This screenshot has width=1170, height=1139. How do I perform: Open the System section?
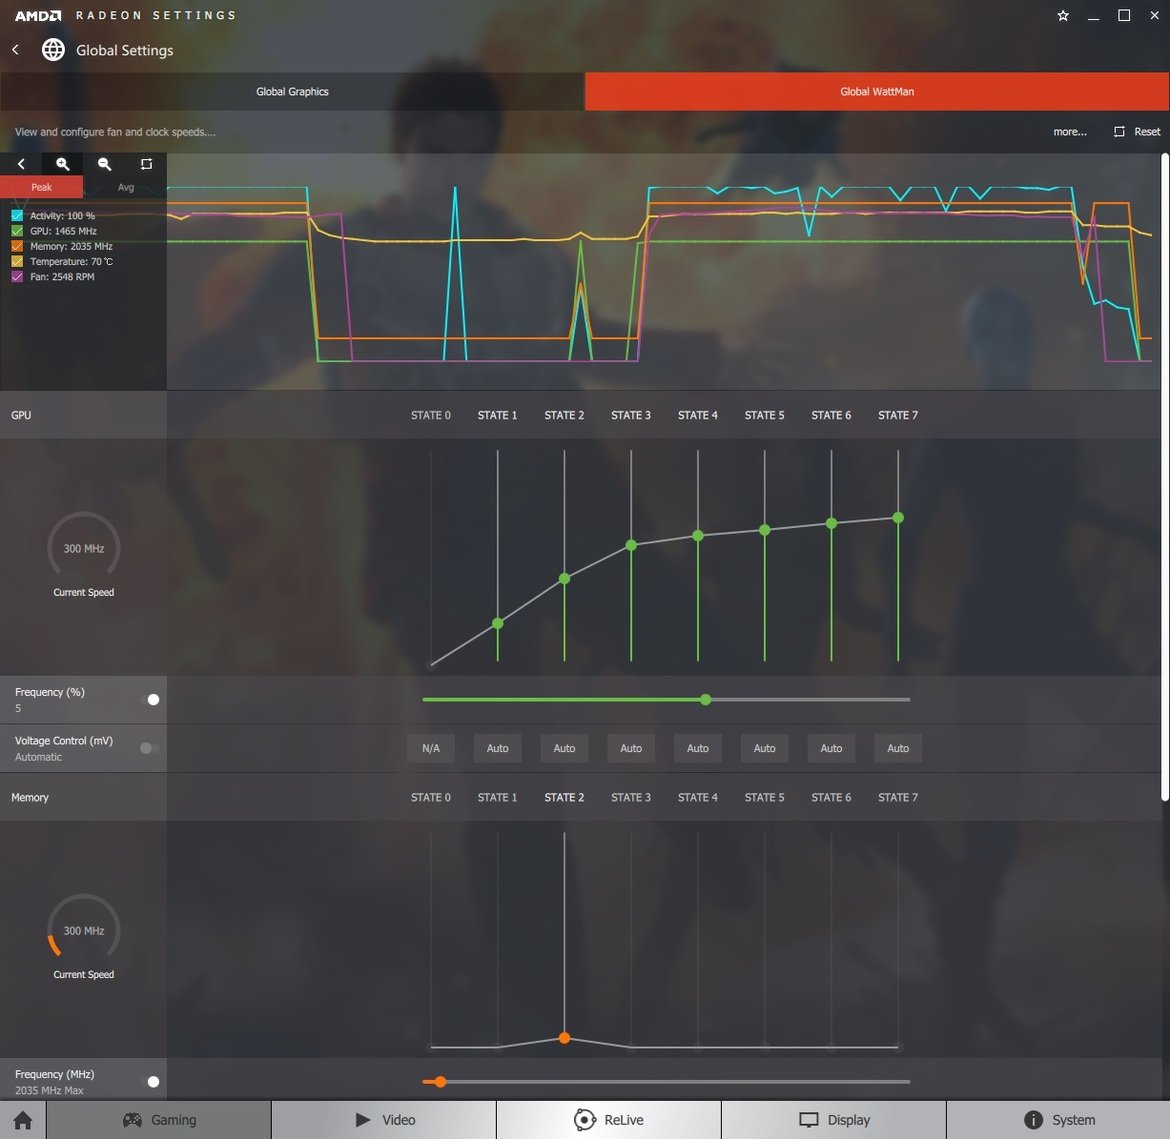point(1058,1120)
